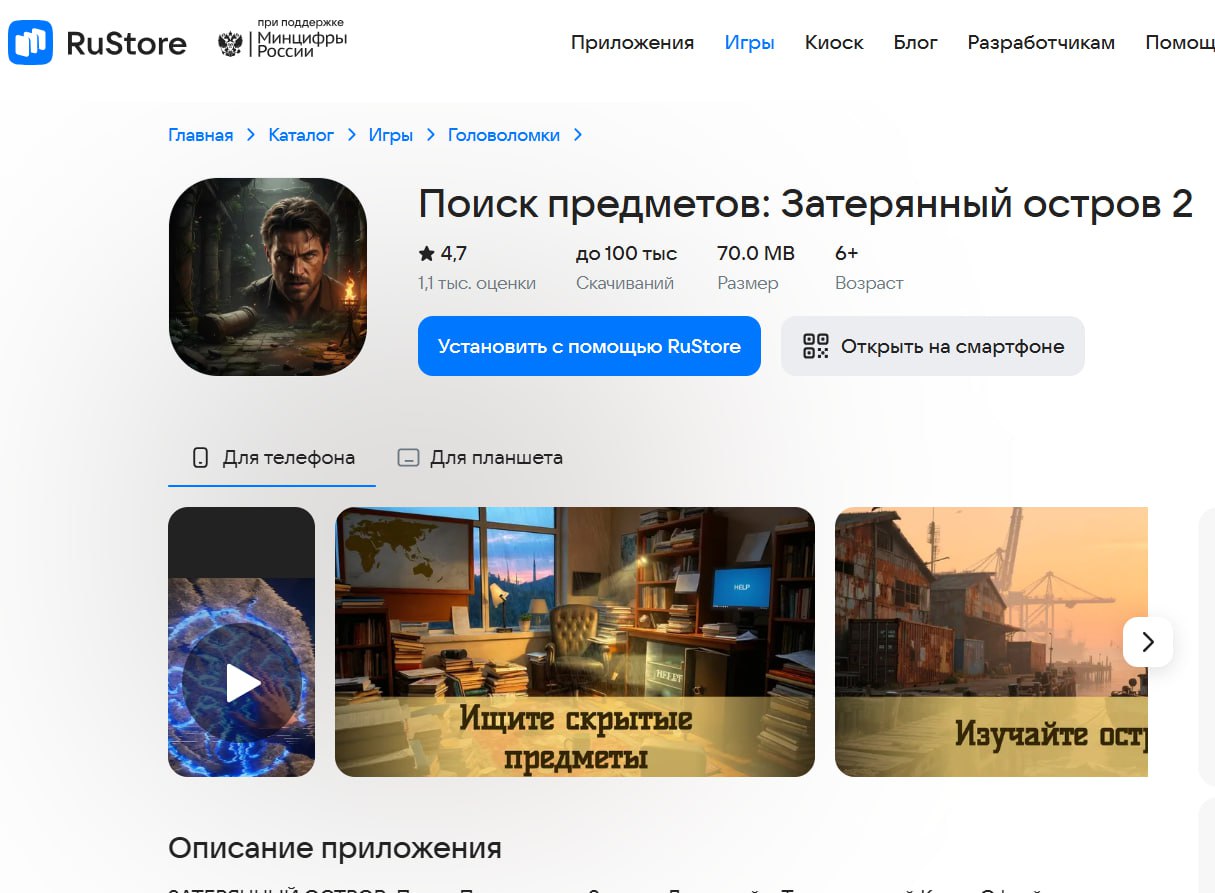Open Головоломки category breadcrumb

point(503,135)
